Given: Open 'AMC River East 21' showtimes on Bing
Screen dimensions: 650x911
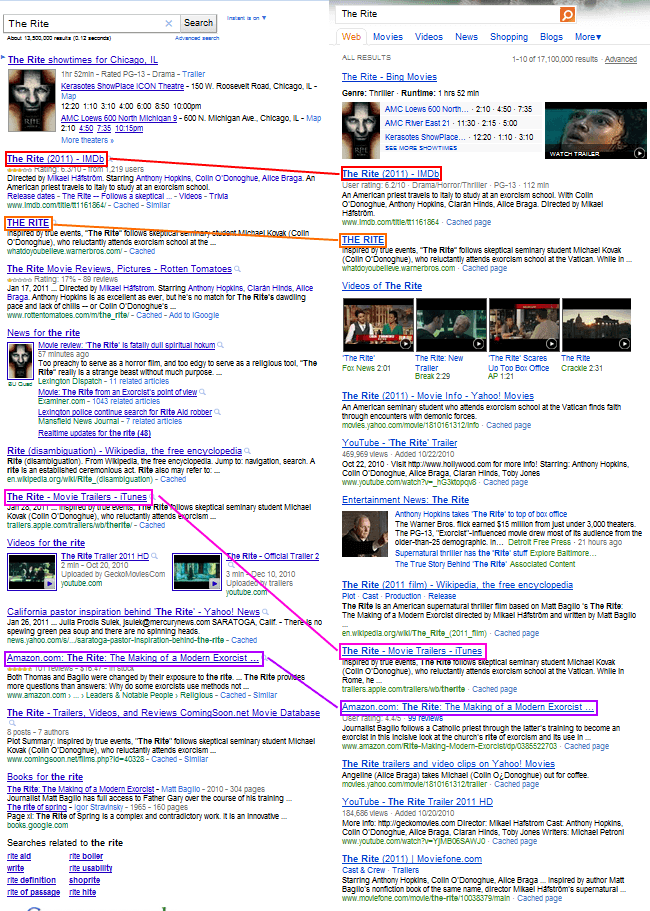Looking at the screenshot, I should pos(417,123).
